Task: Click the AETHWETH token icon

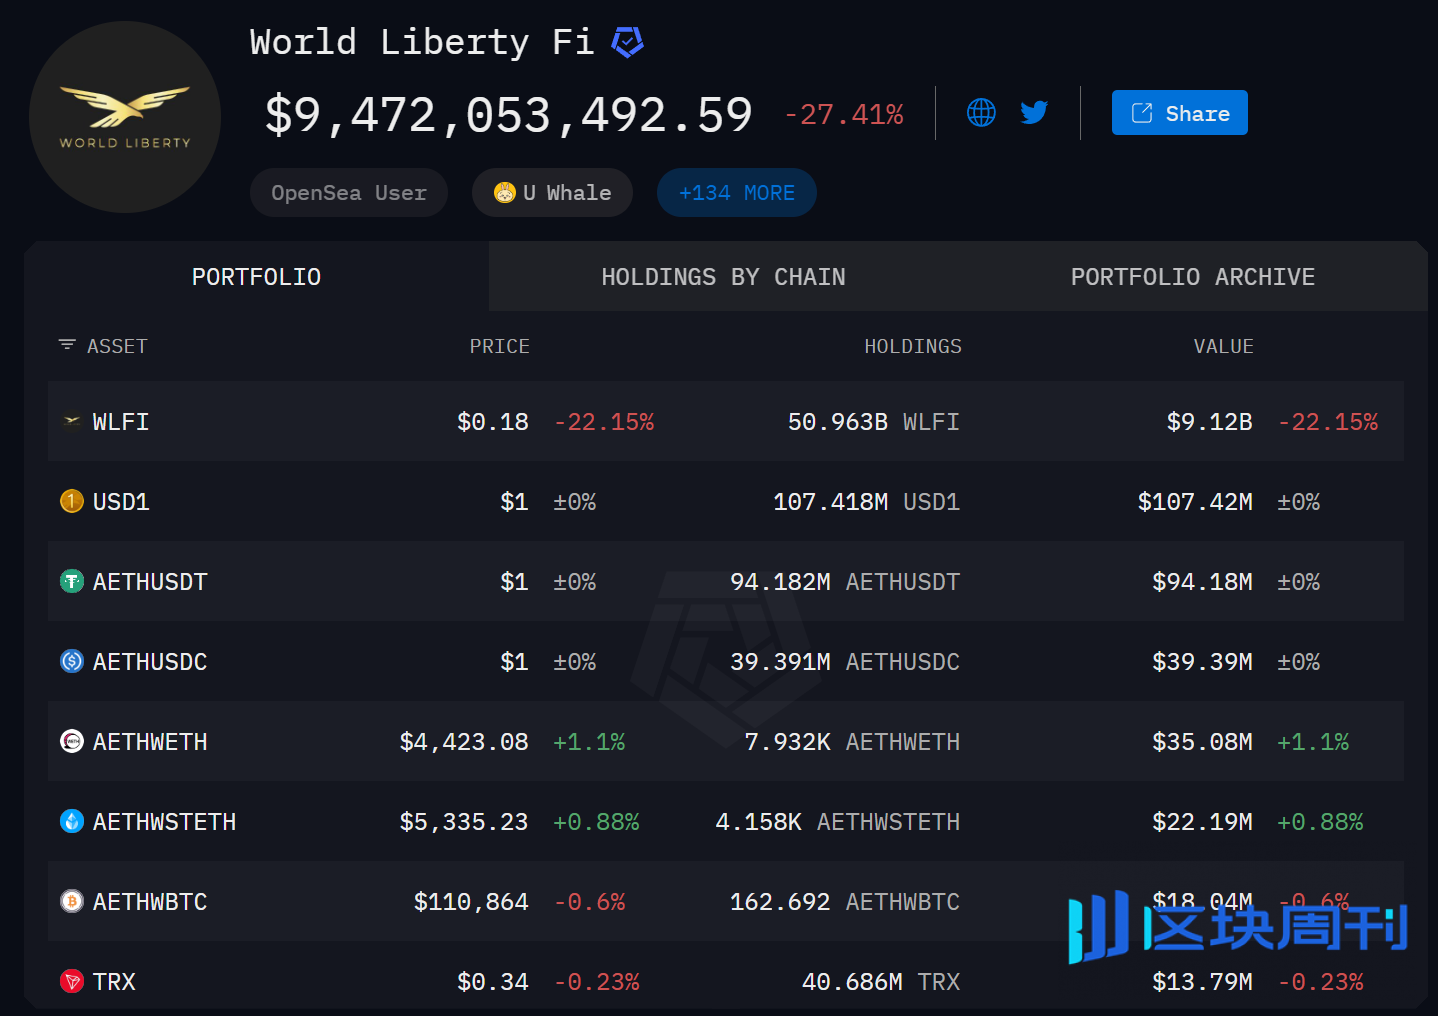Action: 72,741
